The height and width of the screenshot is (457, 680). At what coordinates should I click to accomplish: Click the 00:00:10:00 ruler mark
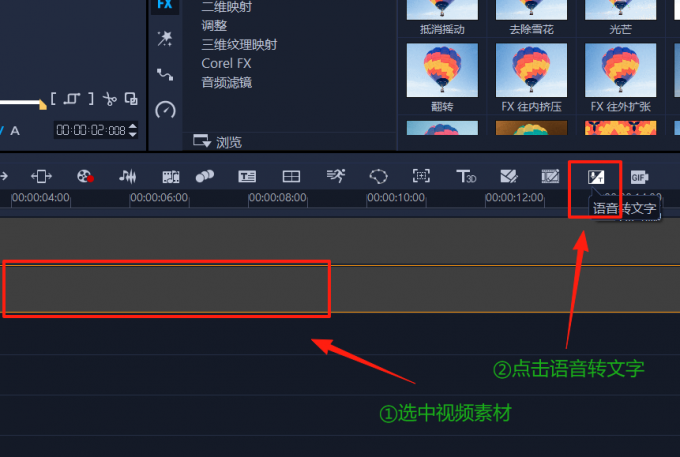396,198
